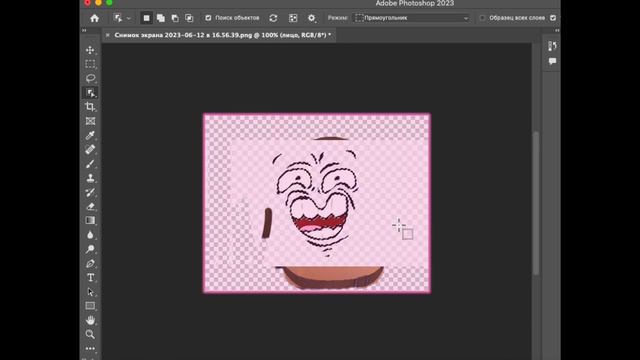This screenshot has height=360, width=640.
Task: Open the object finder settings gear
Action: (311, 18)
